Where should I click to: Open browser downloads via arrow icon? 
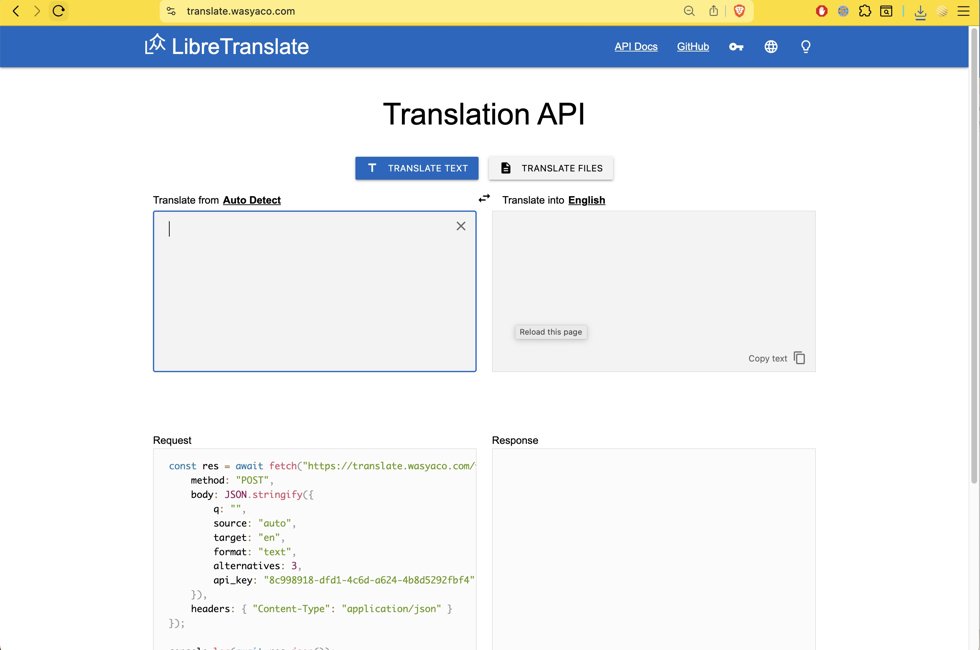click(x=919, y=11)
